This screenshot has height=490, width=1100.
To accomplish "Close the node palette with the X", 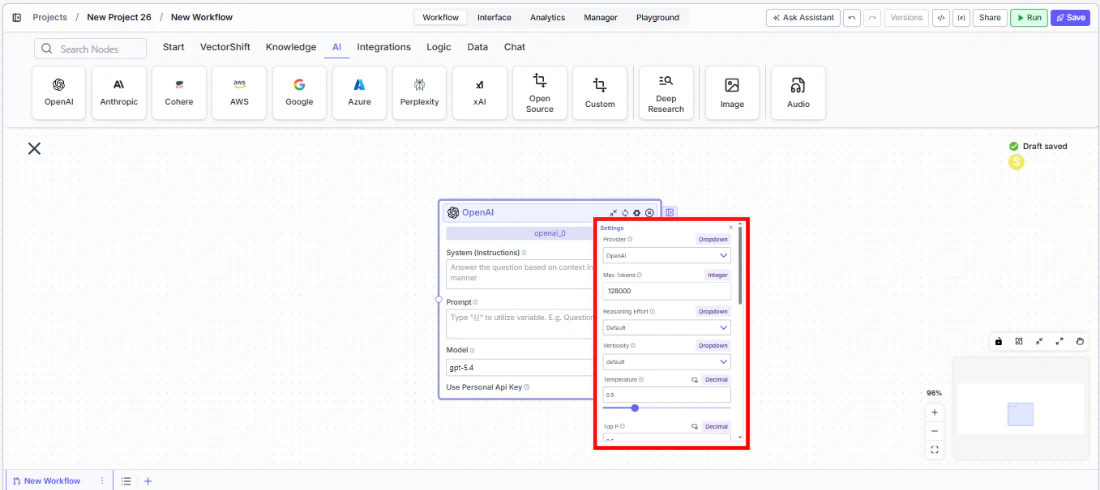I will [x=34, y=148].
